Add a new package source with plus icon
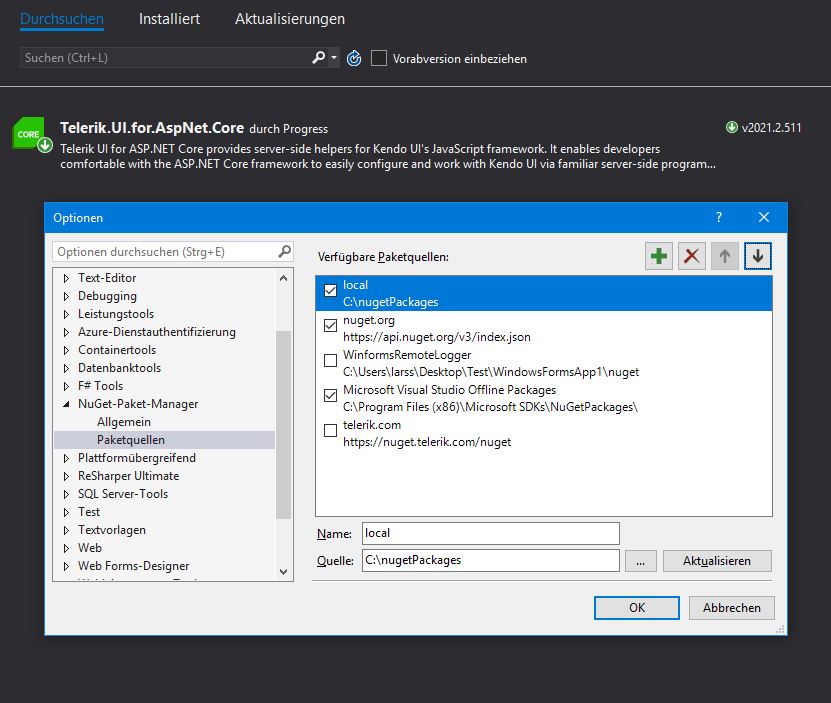Image resolution: width=831 pixels, height=703 pixels. tap(659, 256)
